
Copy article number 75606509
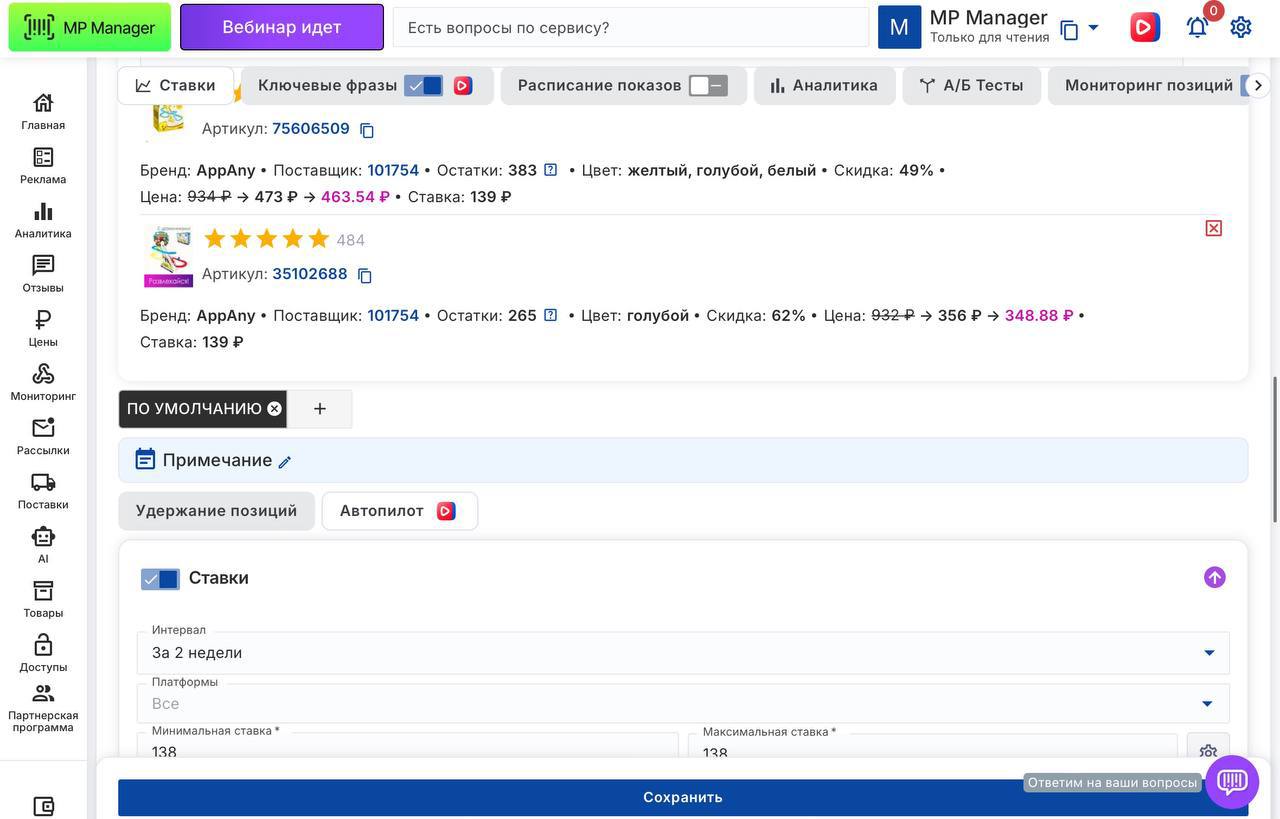[367, 130]
